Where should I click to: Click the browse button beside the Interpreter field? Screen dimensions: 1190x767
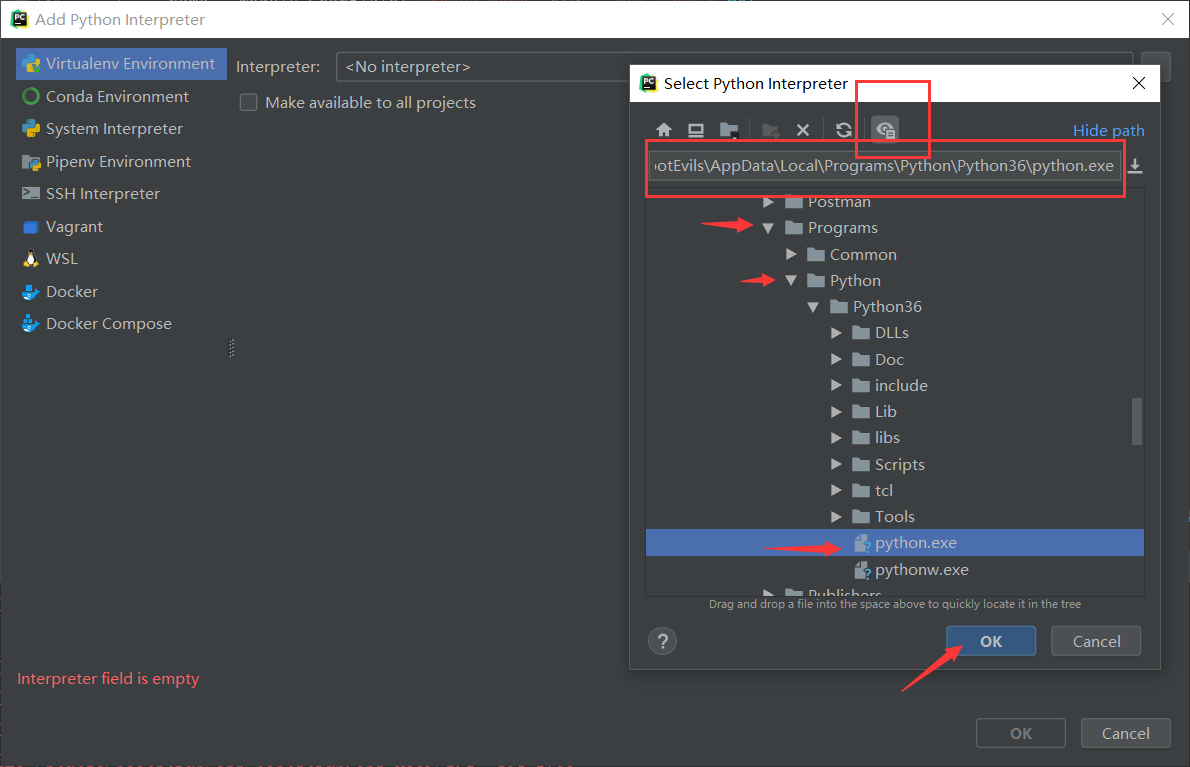[x=1155, y=66]
